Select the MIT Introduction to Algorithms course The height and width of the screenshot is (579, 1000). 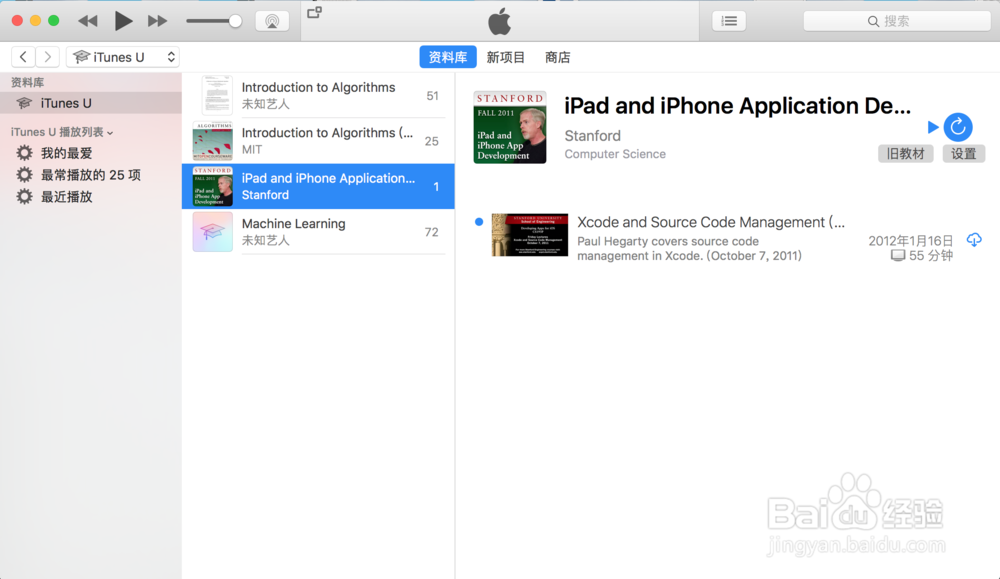(x=318, y=140)
